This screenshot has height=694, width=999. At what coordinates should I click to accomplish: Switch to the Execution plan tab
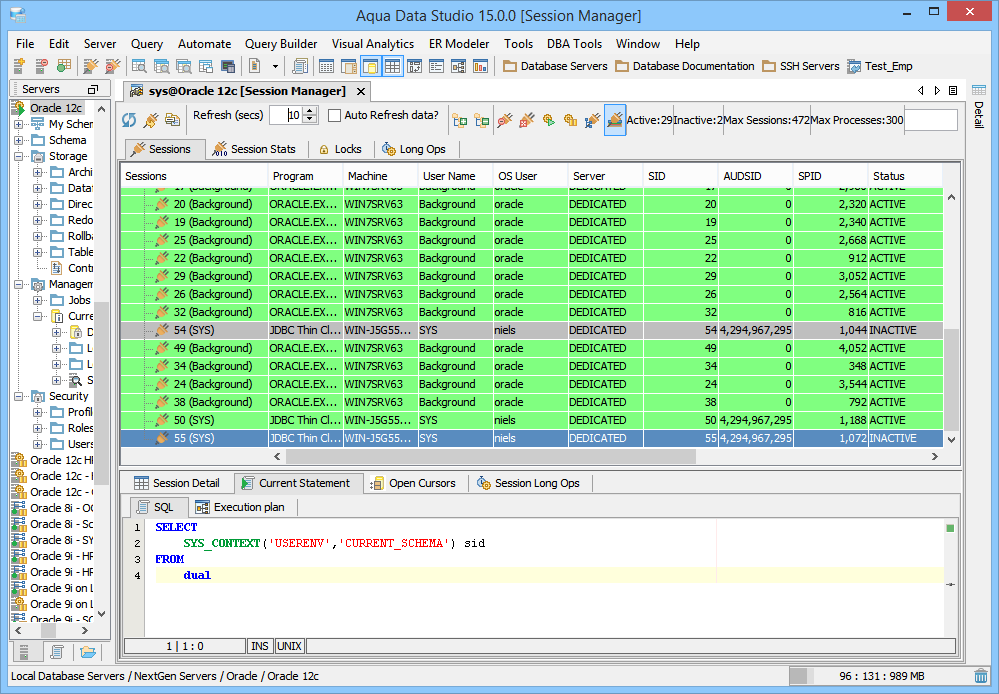pyautogui.click(x=240, y=507)
